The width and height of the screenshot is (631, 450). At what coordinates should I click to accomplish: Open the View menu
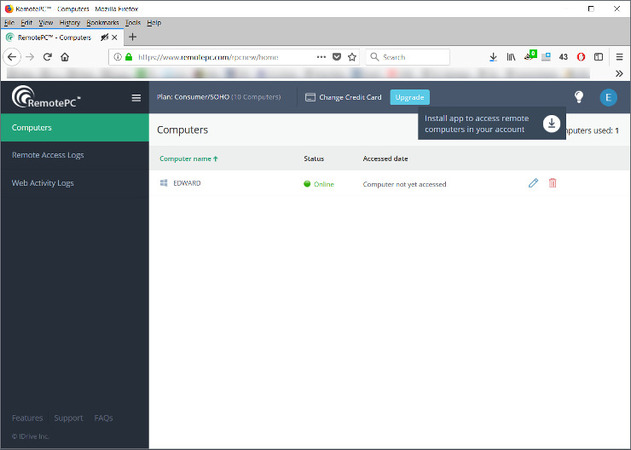(x=46, y=23)
